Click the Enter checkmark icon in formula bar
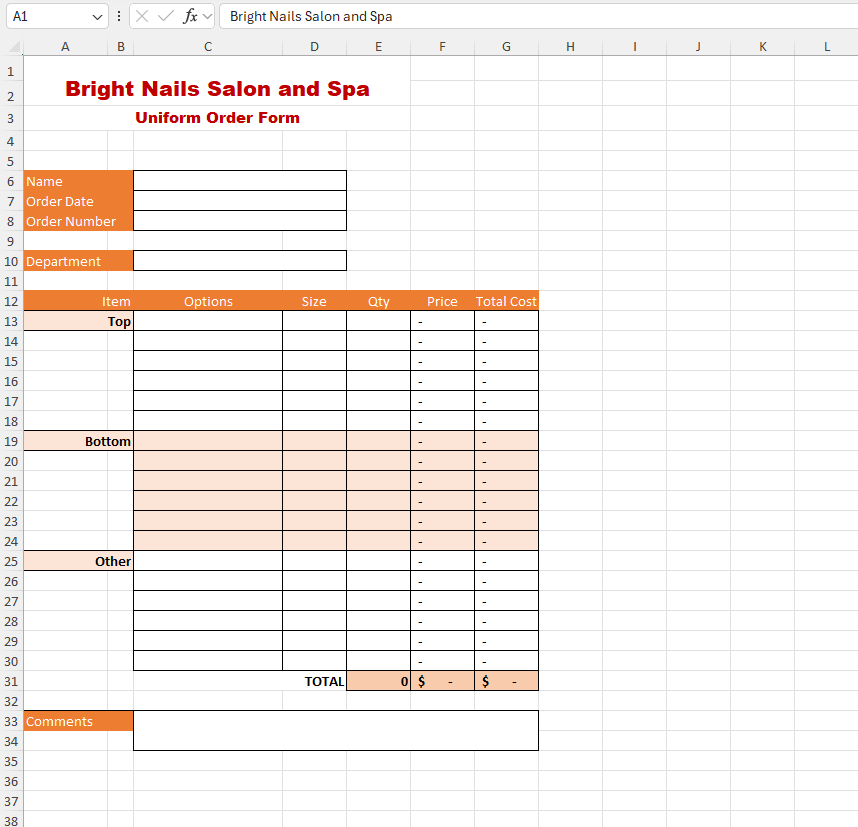This screenshot has height=827, width=858. (165, 16)
